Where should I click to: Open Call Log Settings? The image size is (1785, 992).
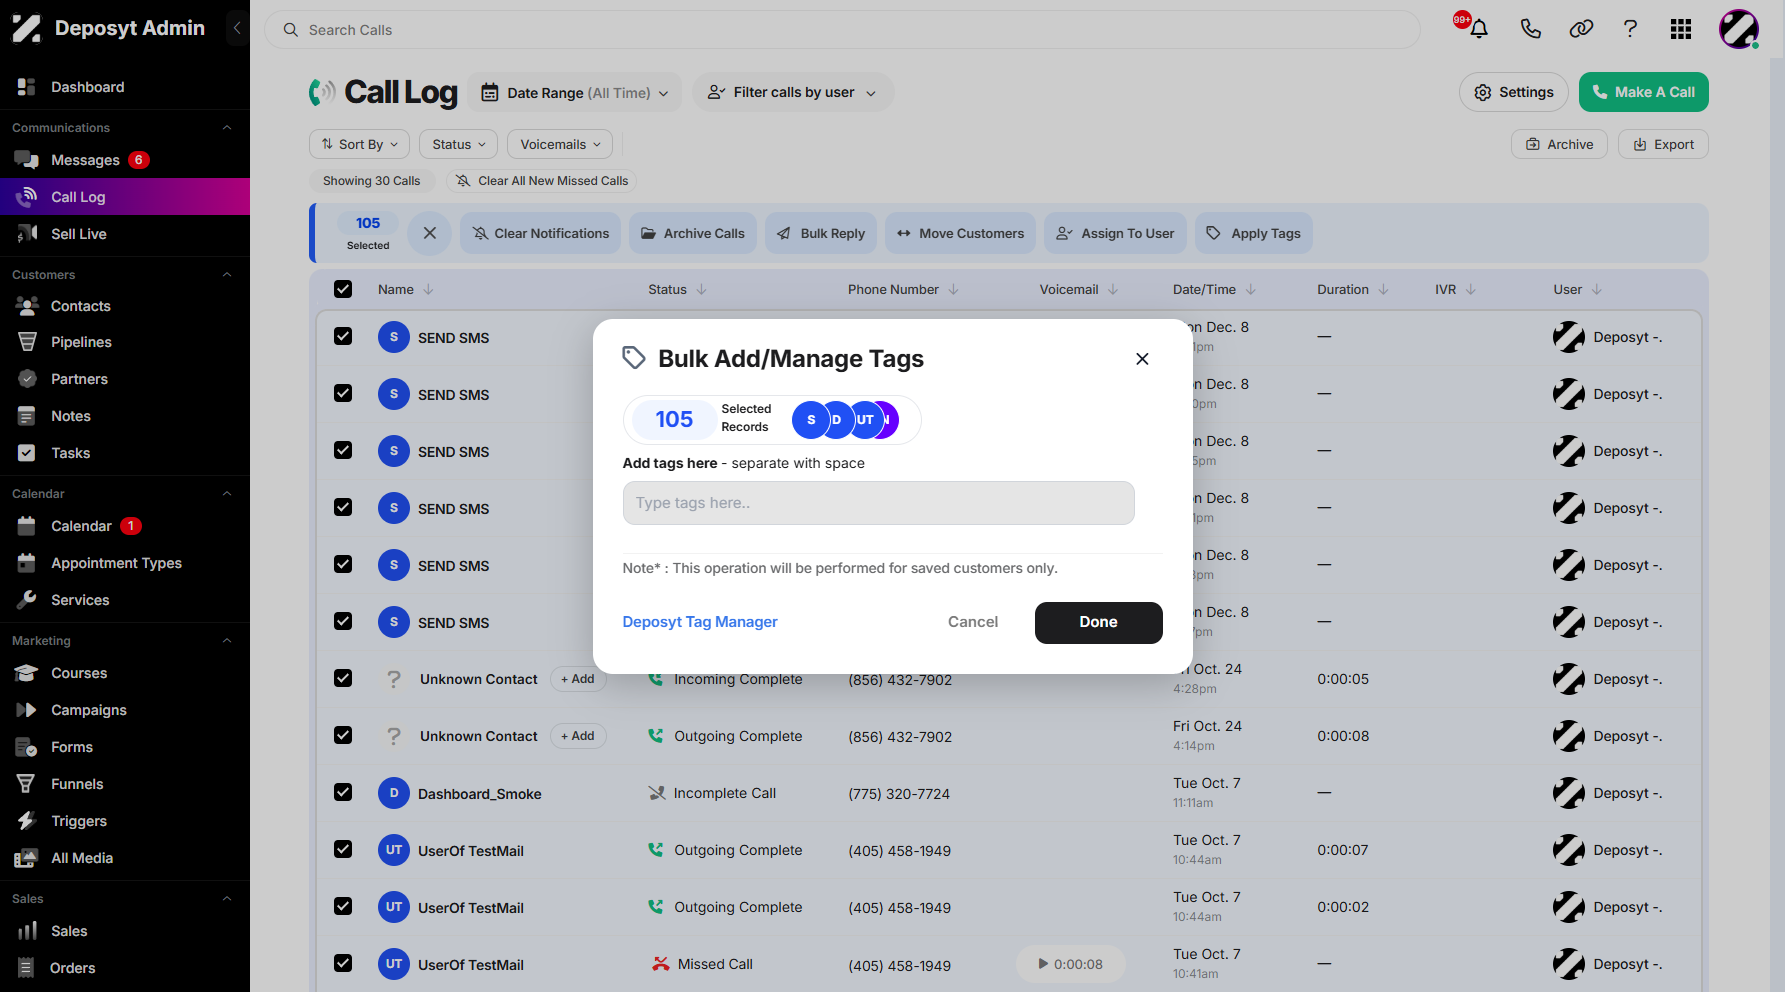(x=1514, y=92)
